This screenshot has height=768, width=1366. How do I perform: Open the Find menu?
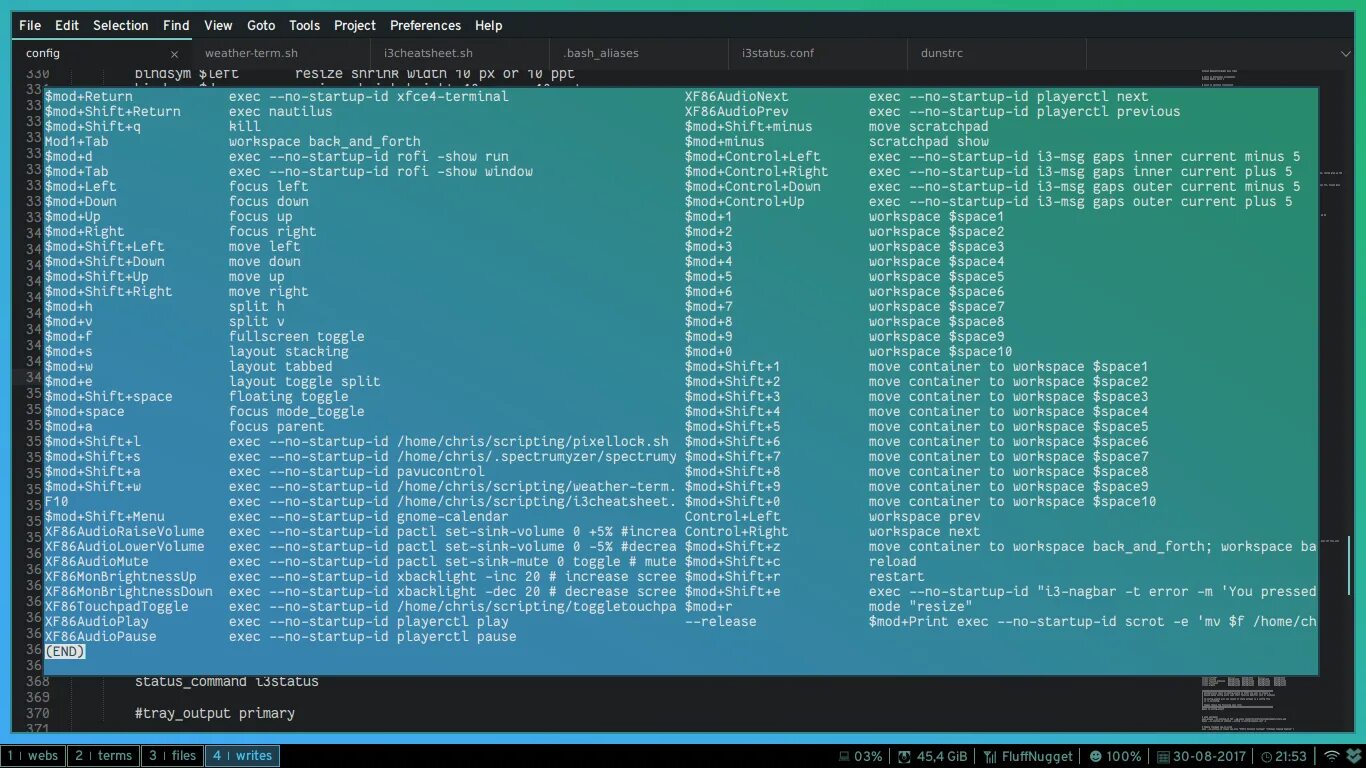coord(176,25)
